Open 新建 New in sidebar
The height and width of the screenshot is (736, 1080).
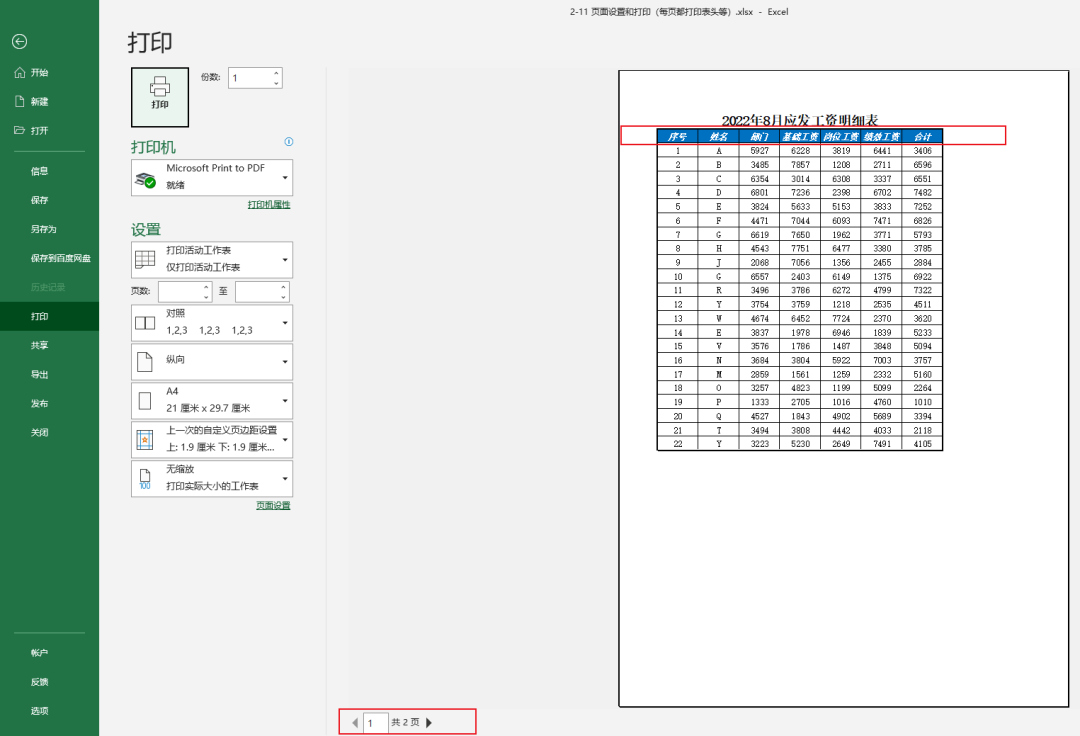[50, 101]
